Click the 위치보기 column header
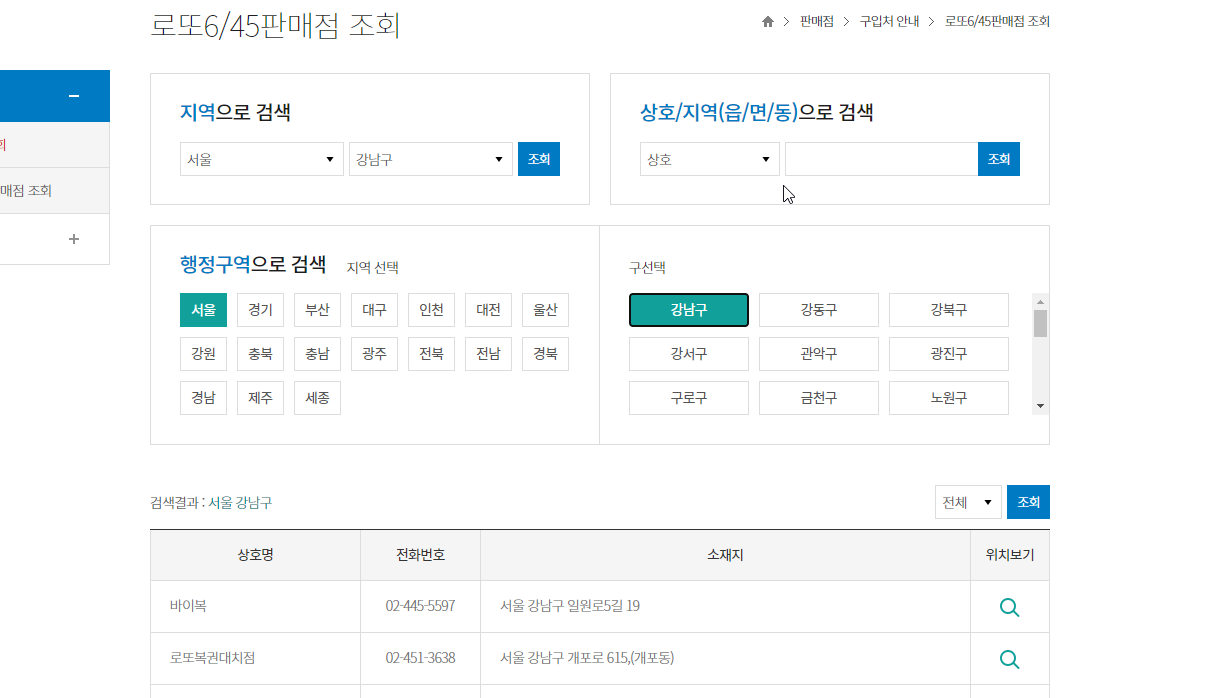Viewport: 1220px width, 698px height. [1010, 555]
